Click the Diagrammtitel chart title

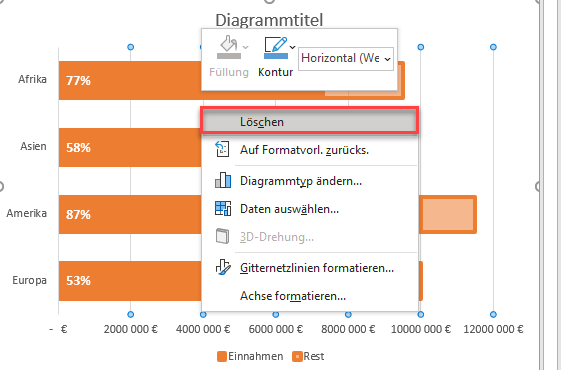269,20
